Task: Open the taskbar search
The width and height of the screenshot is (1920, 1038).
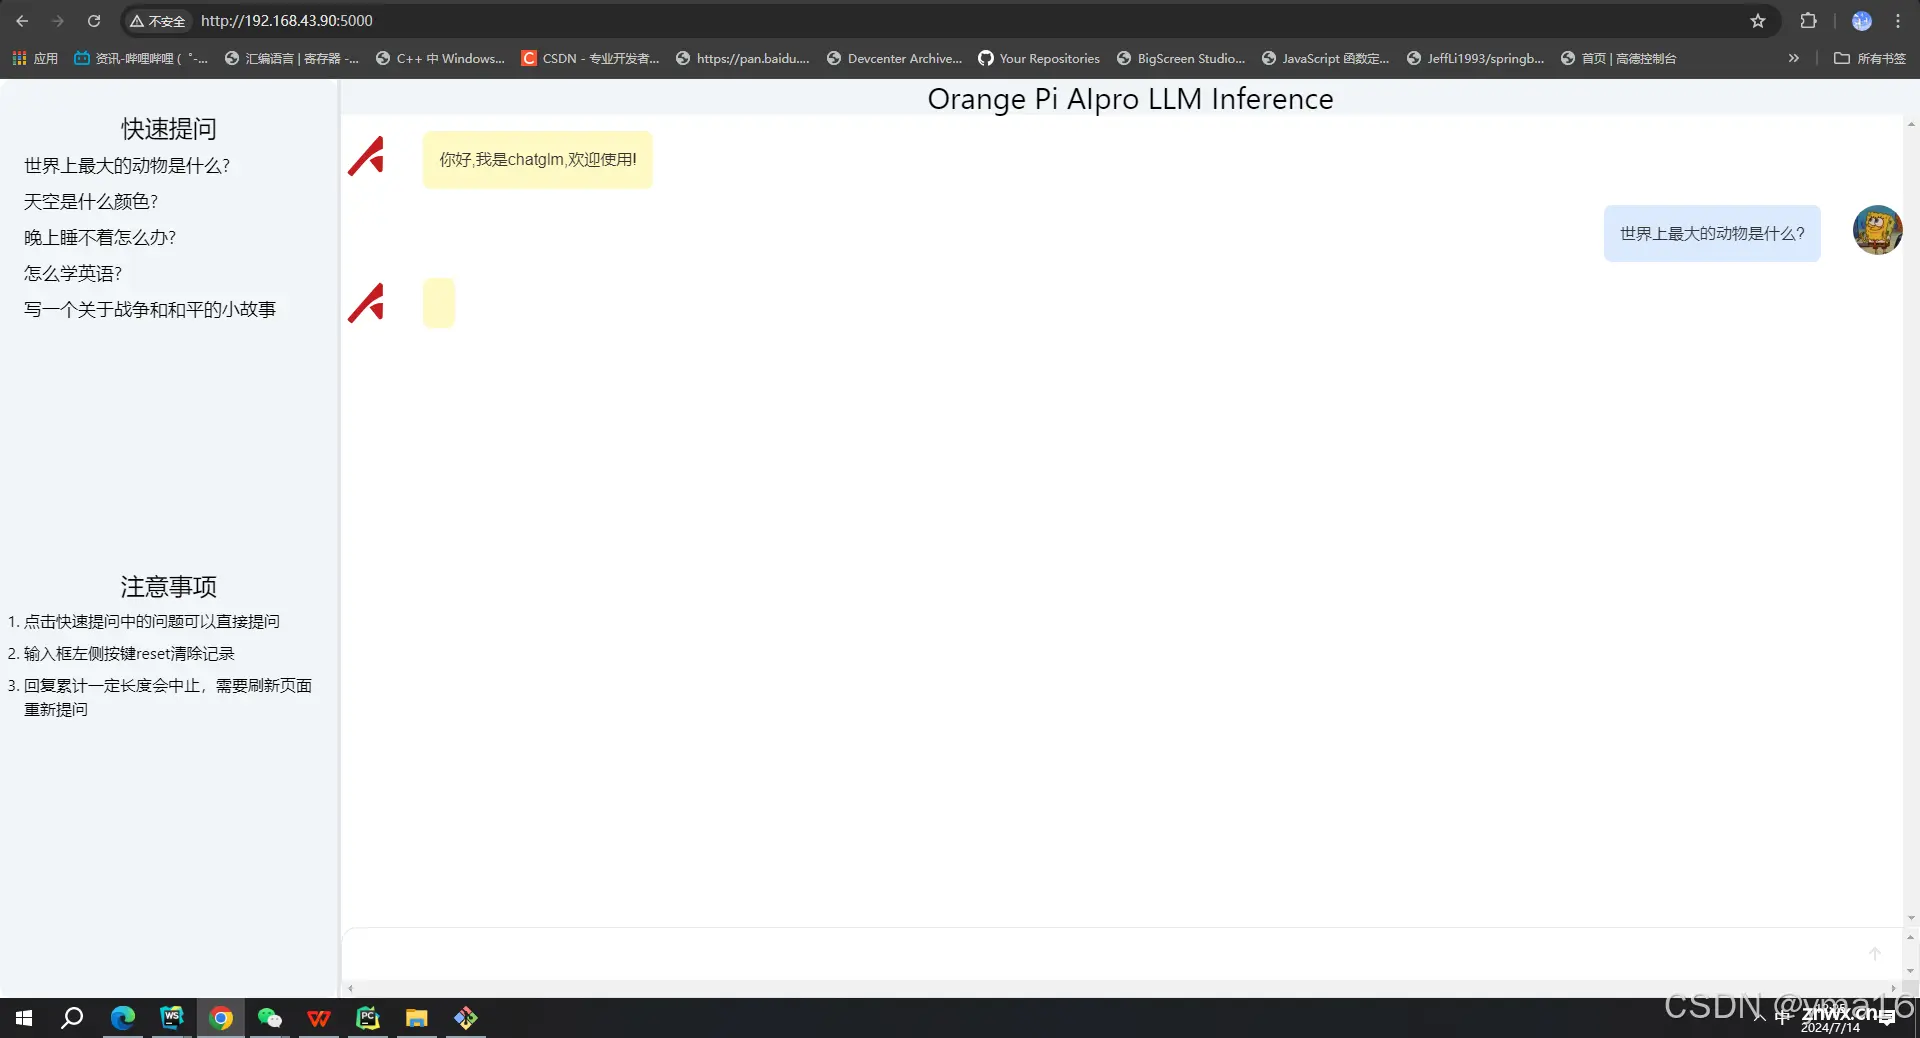Action: [72, 1018]
